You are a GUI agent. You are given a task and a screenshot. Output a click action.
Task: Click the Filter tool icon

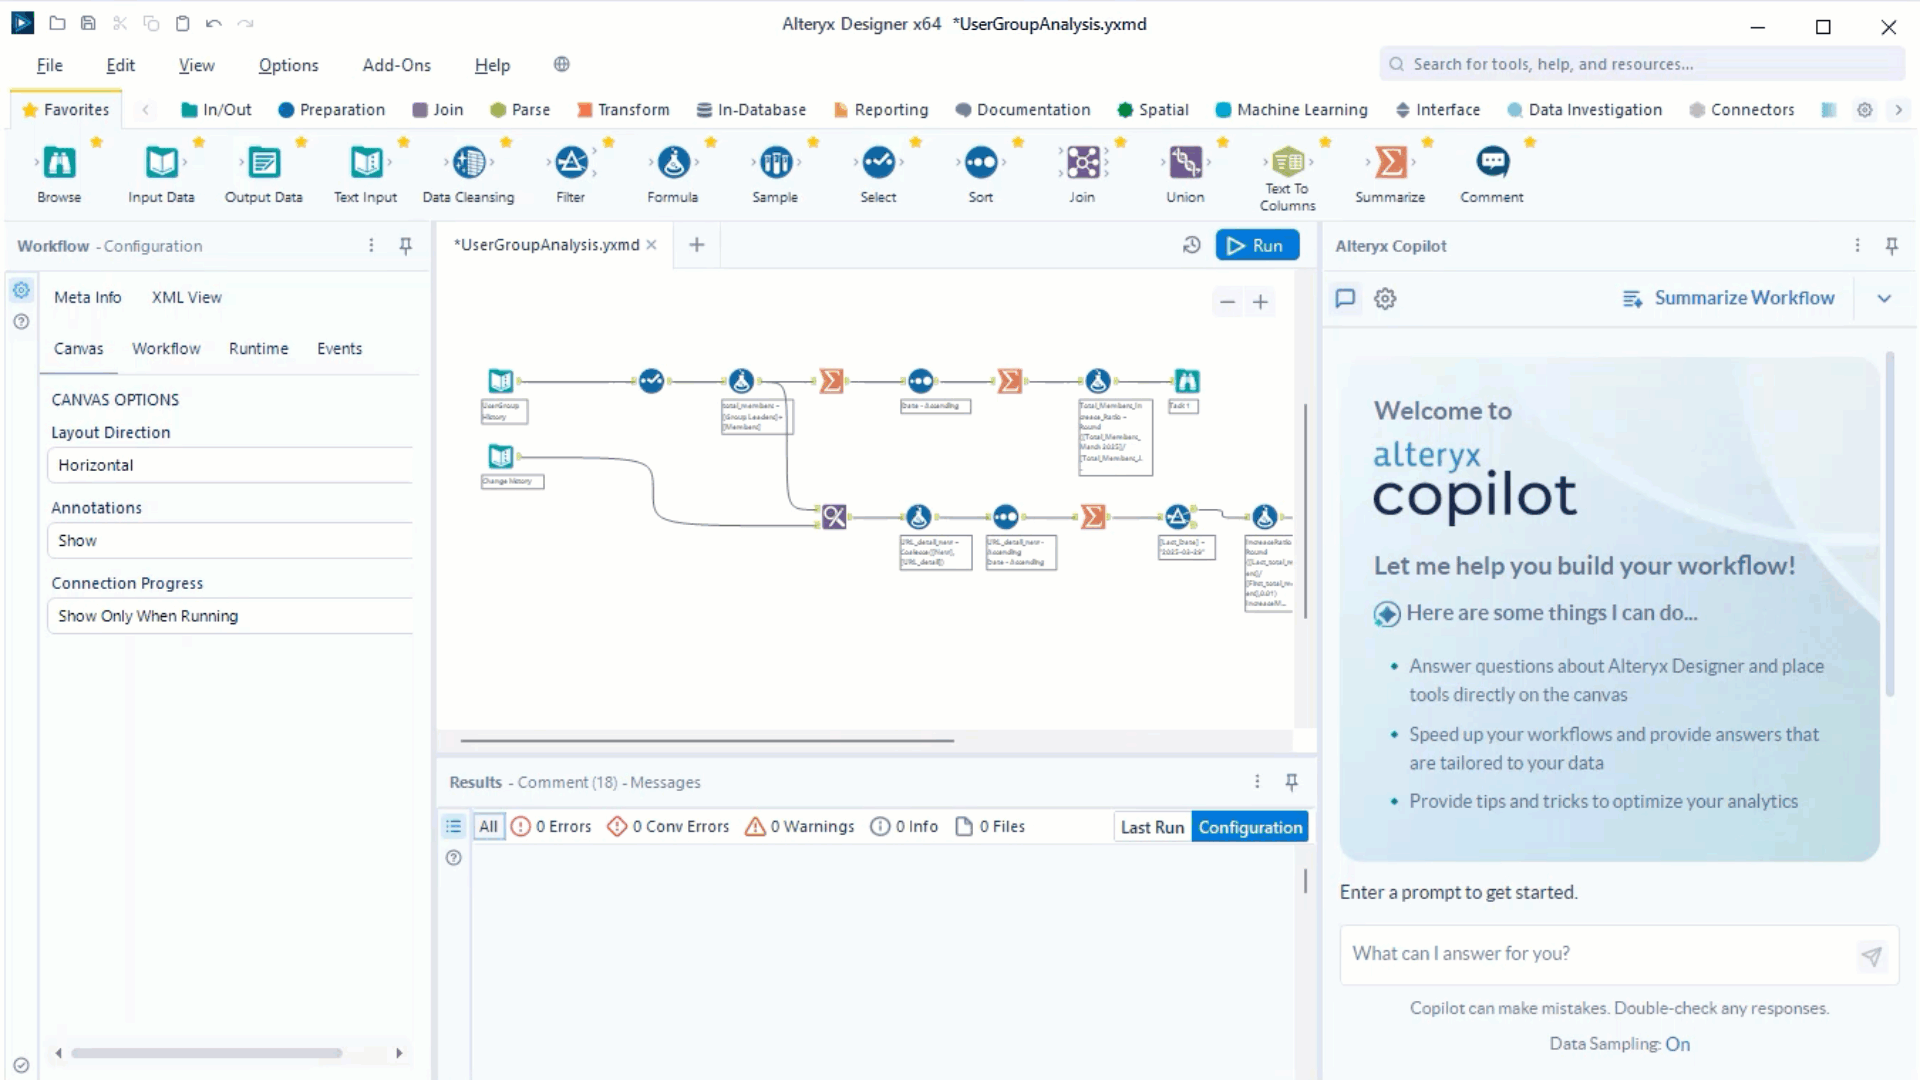click(x=571, y=162)
